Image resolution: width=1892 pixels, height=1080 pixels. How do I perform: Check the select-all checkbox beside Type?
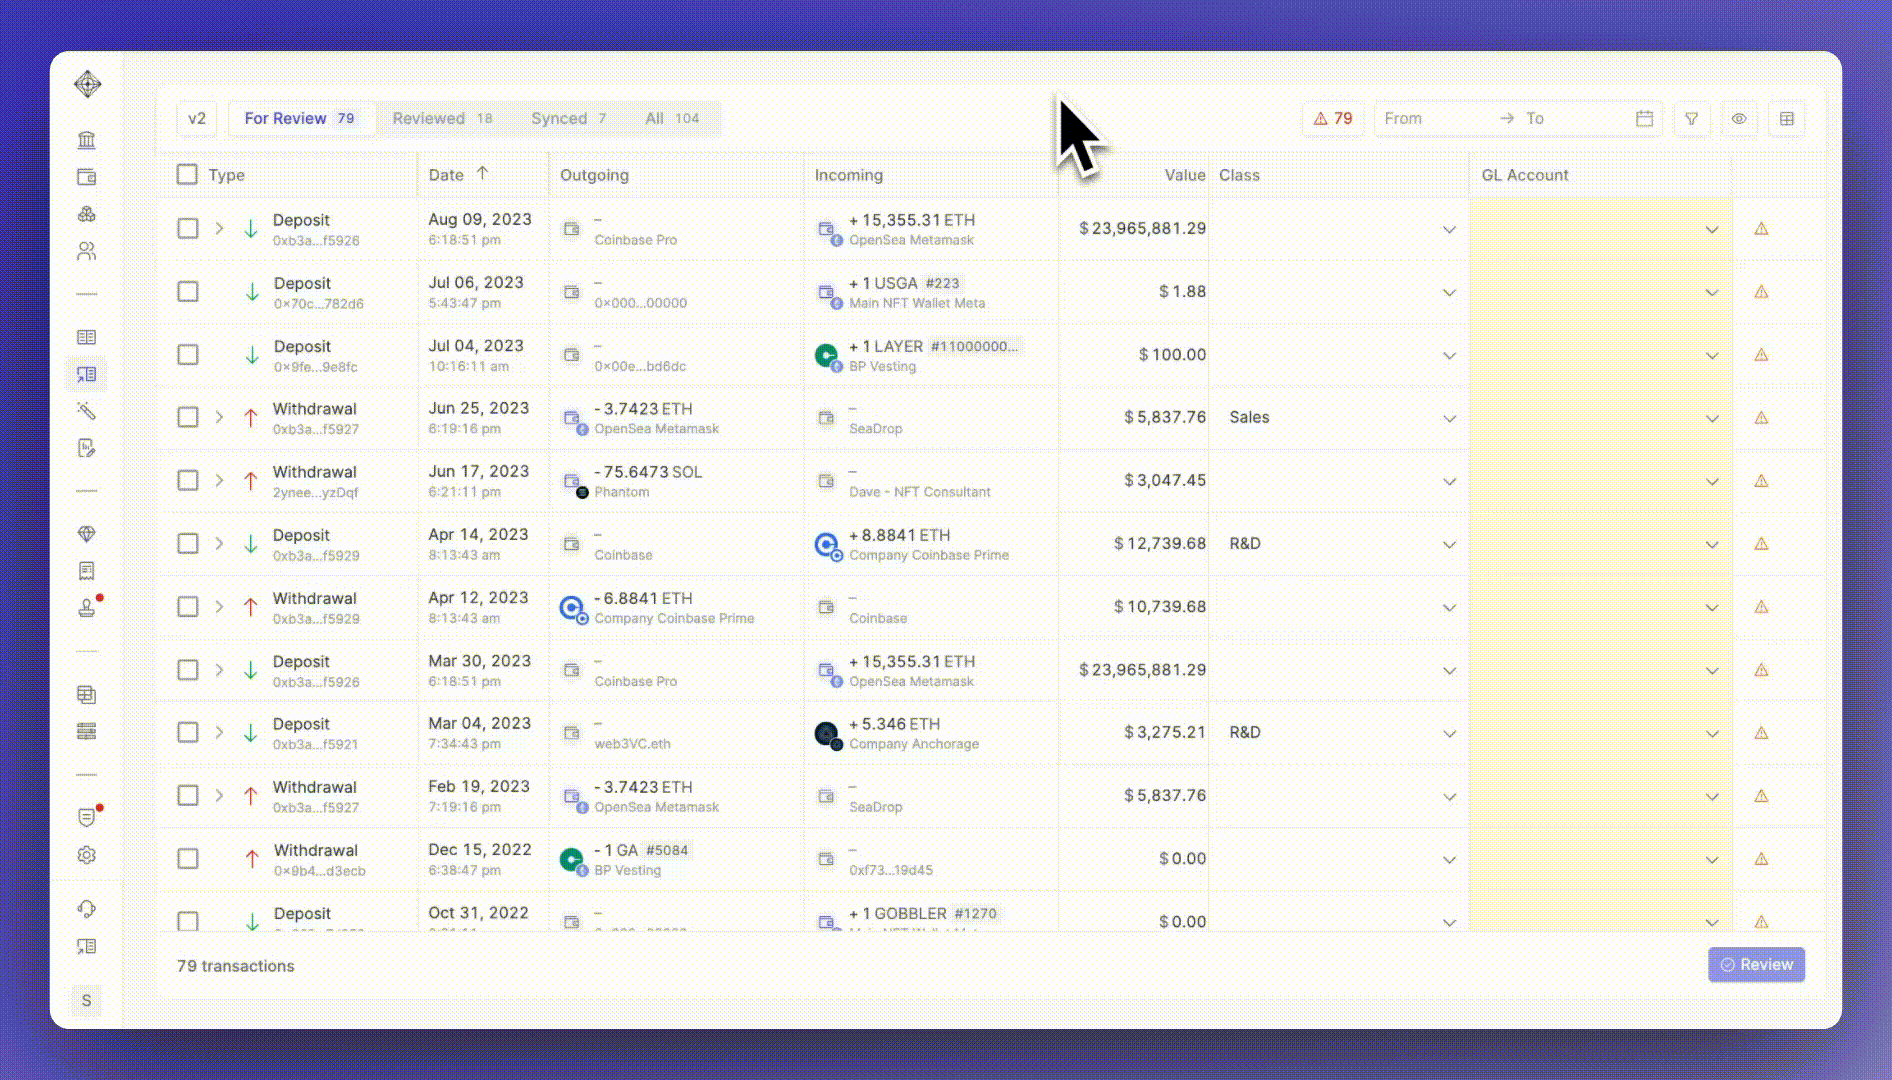[x=187, y=175]
